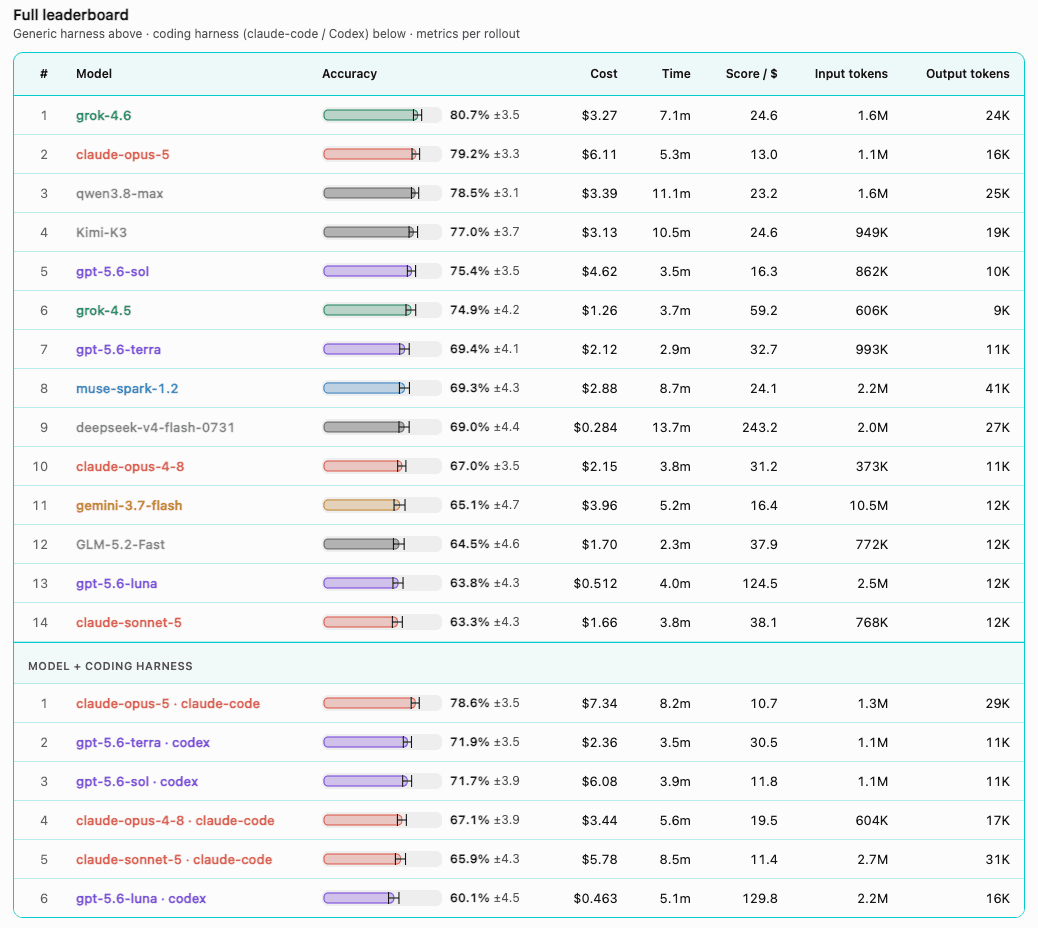Open the claude-opus-4-8 · claude-code link
Screen dimensions: 1038x928
coord(175,821)
